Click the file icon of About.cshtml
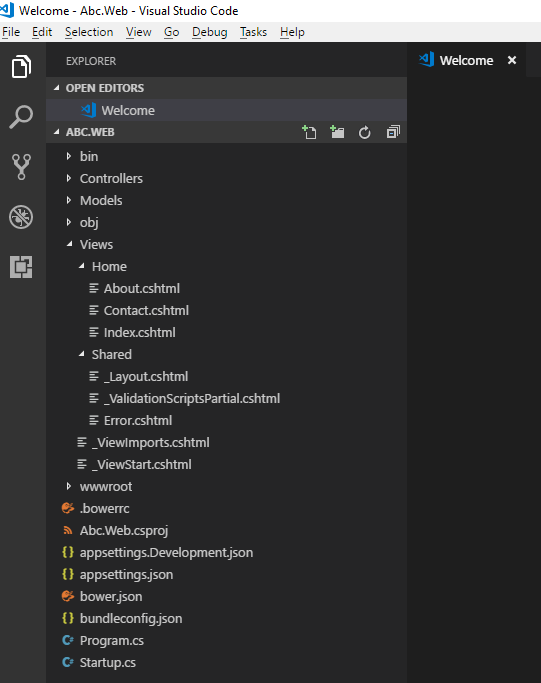The image size is (541, 683). tap(94, 288)
